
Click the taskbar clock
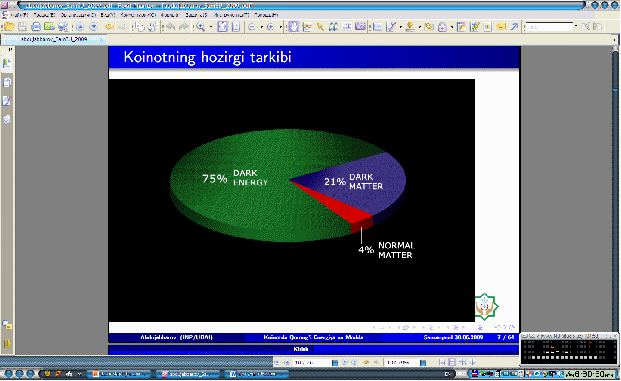(x=590, y=374)
